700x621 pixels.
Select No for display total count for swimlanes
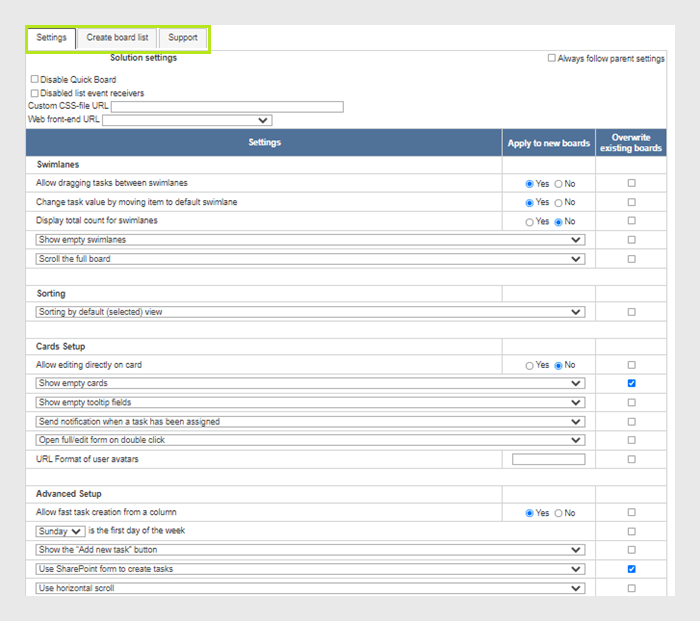point(558,222)
